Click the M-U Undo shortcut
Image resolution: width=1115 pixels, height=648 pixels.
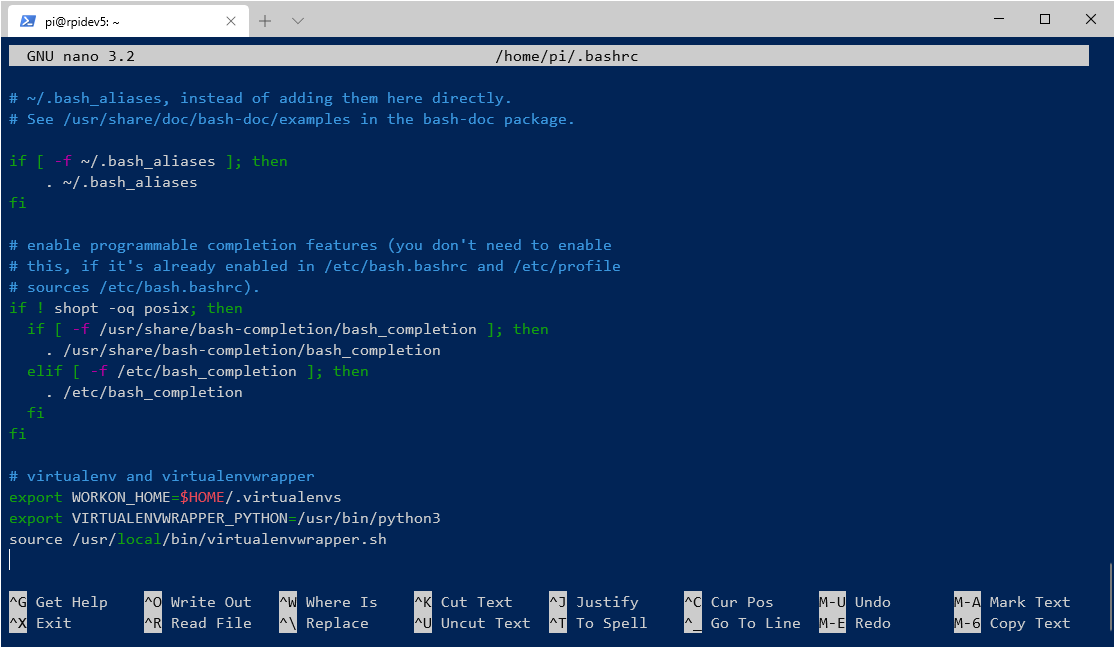point(855,602)
